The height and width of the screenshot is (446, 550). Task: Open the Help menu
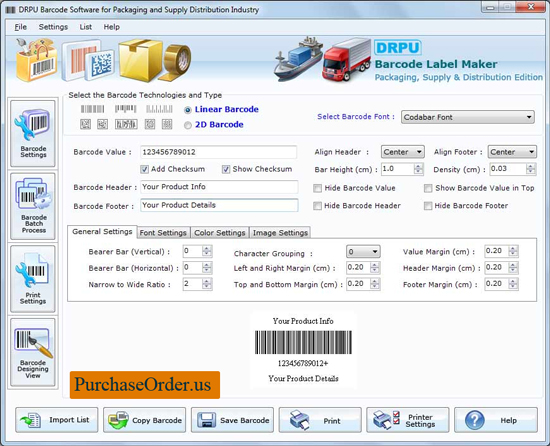(x=112, y=27)
